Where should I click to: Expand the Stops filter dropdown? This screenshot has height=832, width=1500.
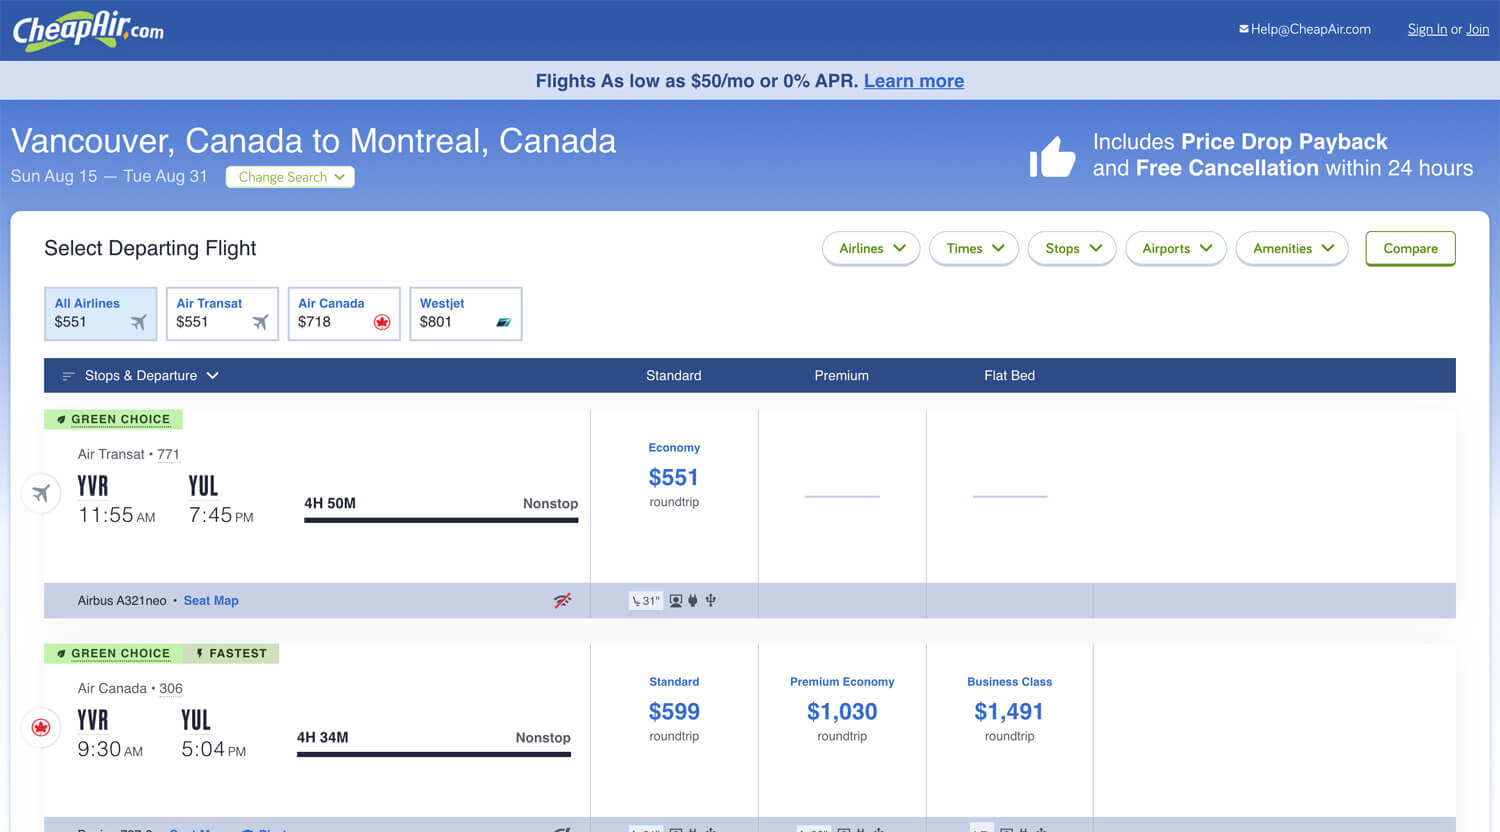pos(1072,248)
